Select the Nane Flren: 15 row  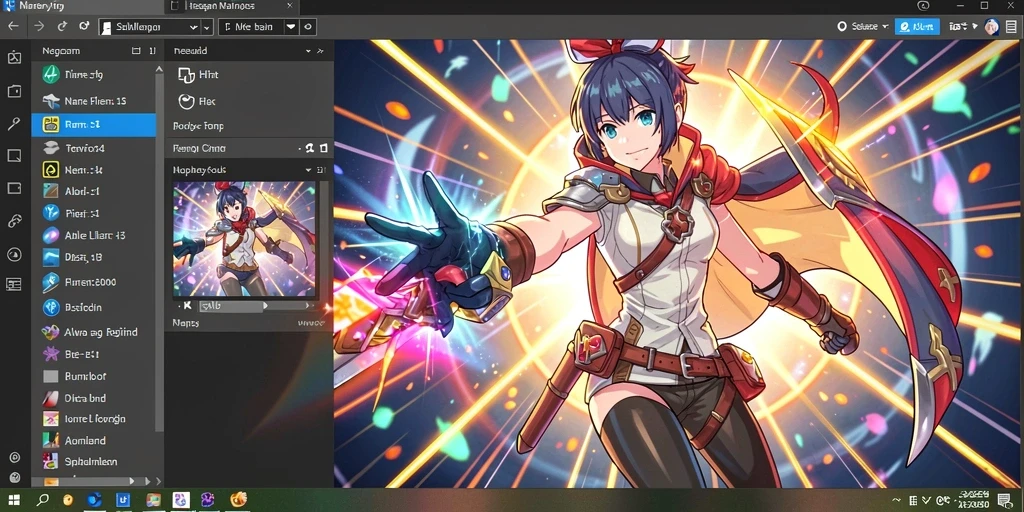tap(93, 101)
